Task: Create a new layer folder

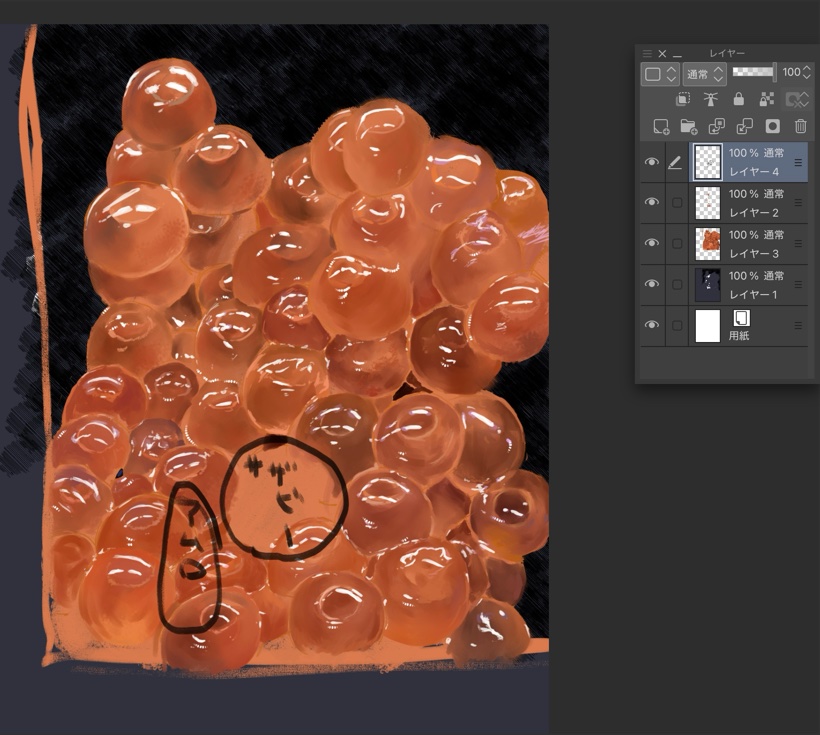Action: tap(688, 126)
